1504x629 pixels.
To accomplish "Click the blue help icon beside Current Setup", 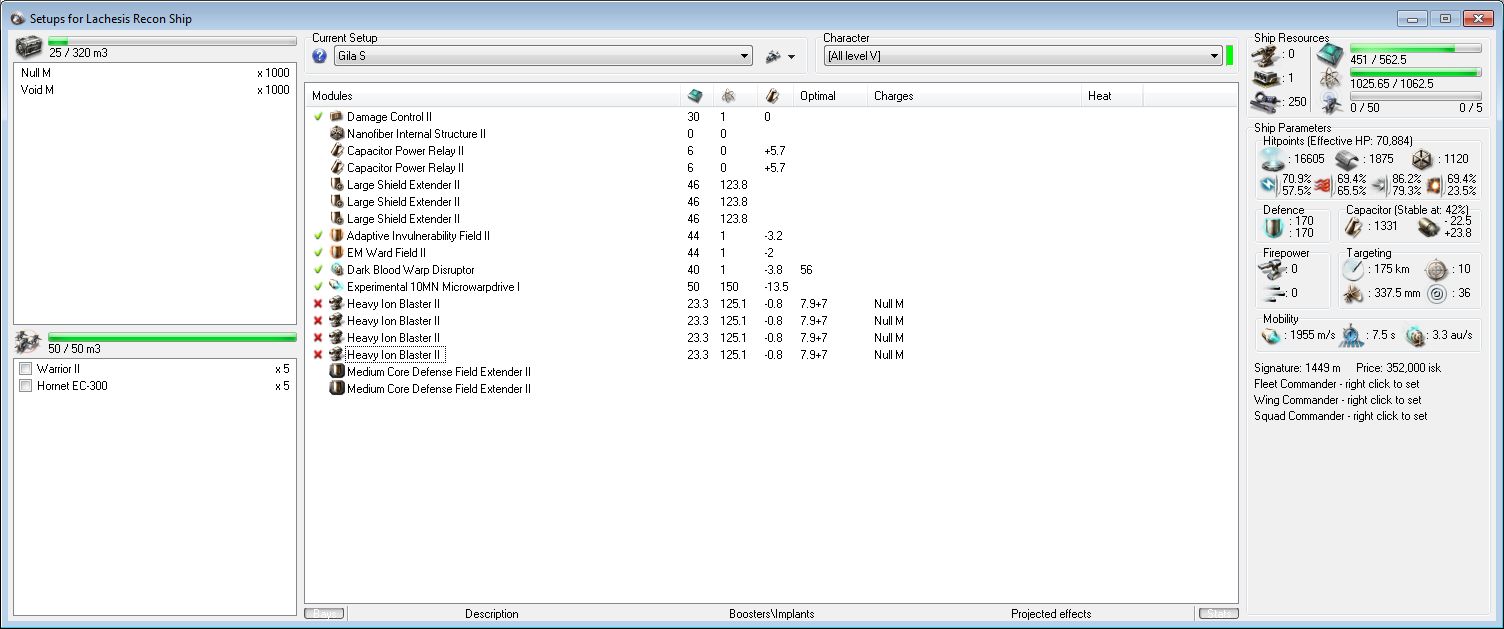I will tap(320, 56).
